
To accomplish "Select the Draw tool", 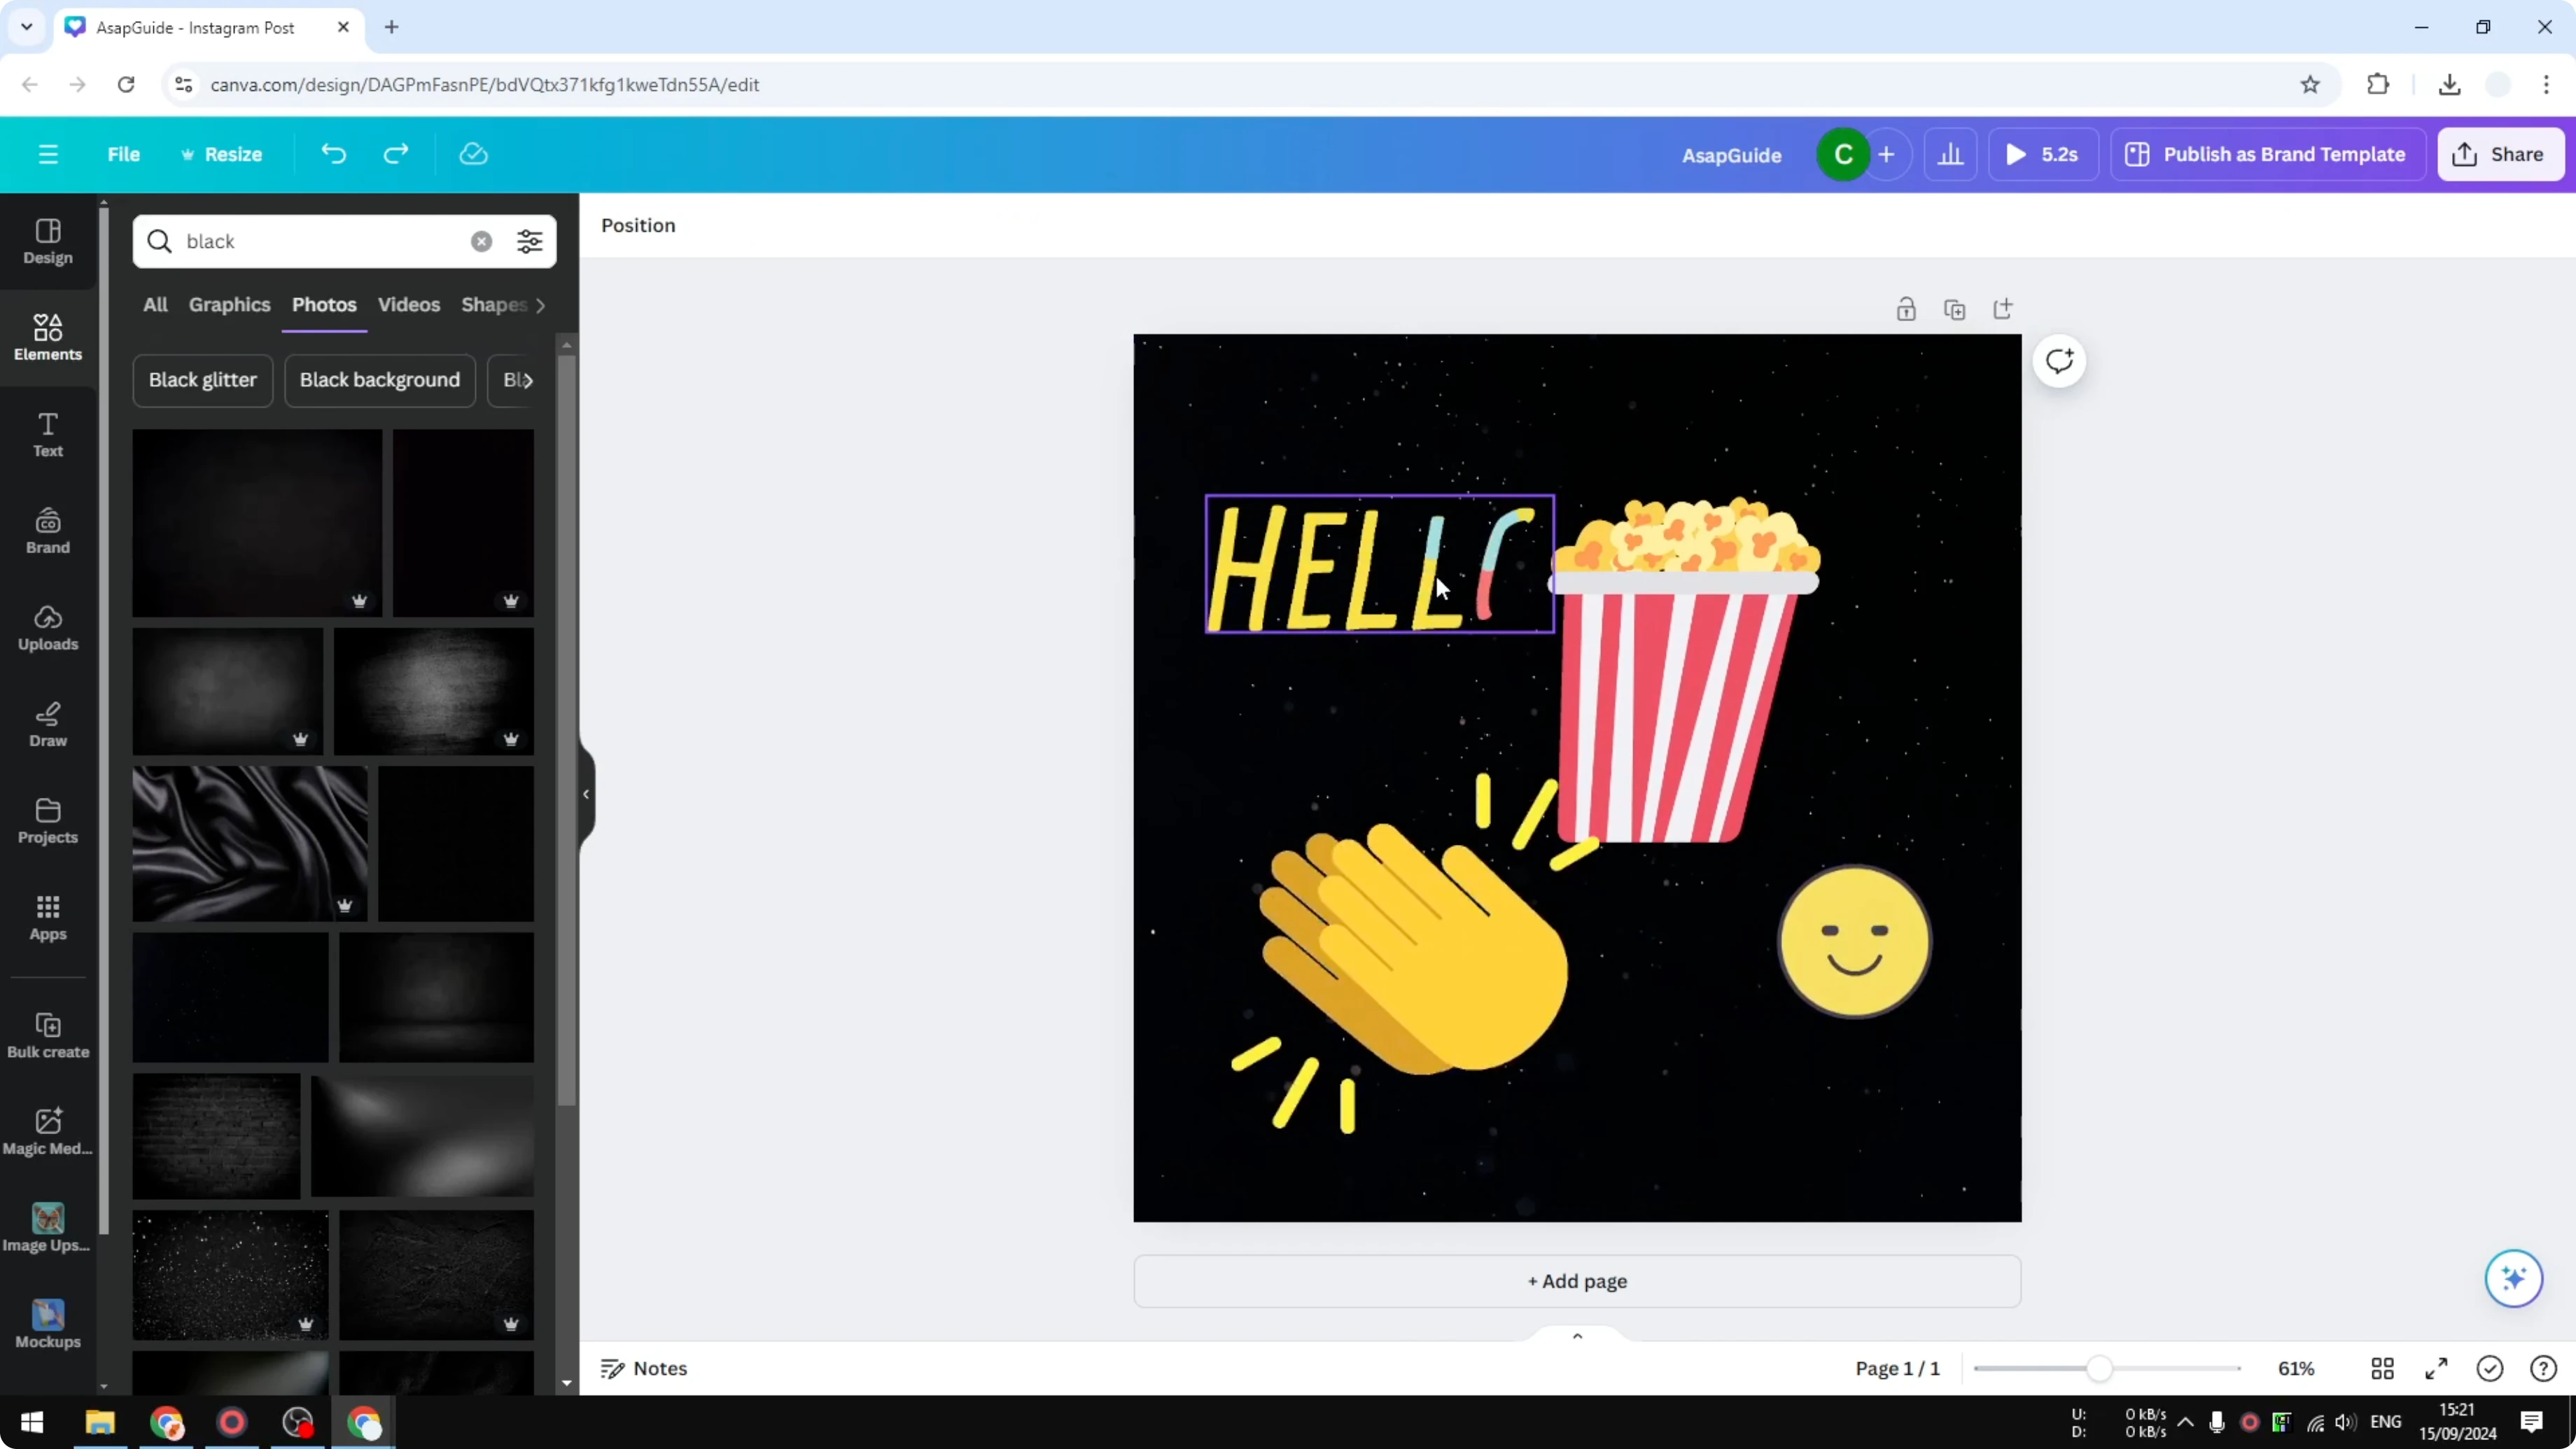I will coord(48,725).
